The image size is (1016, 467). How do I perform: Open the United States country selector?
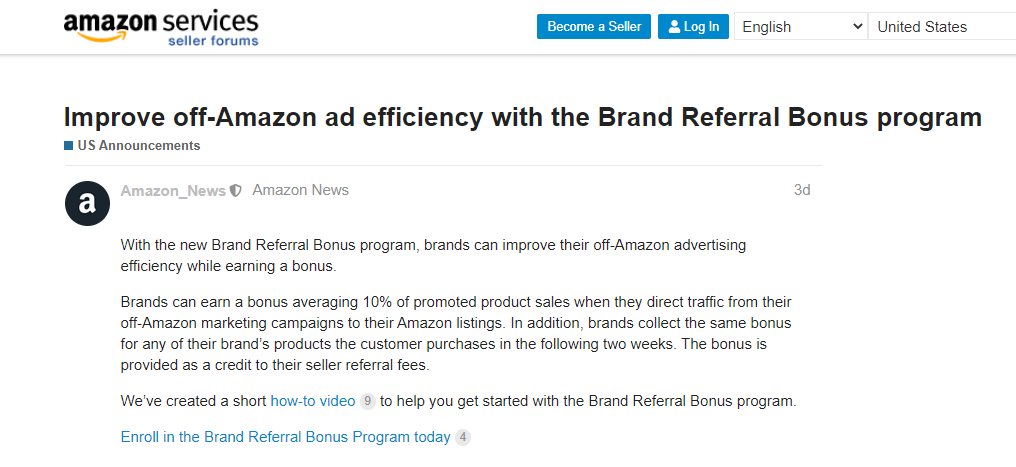click(942, 27)
